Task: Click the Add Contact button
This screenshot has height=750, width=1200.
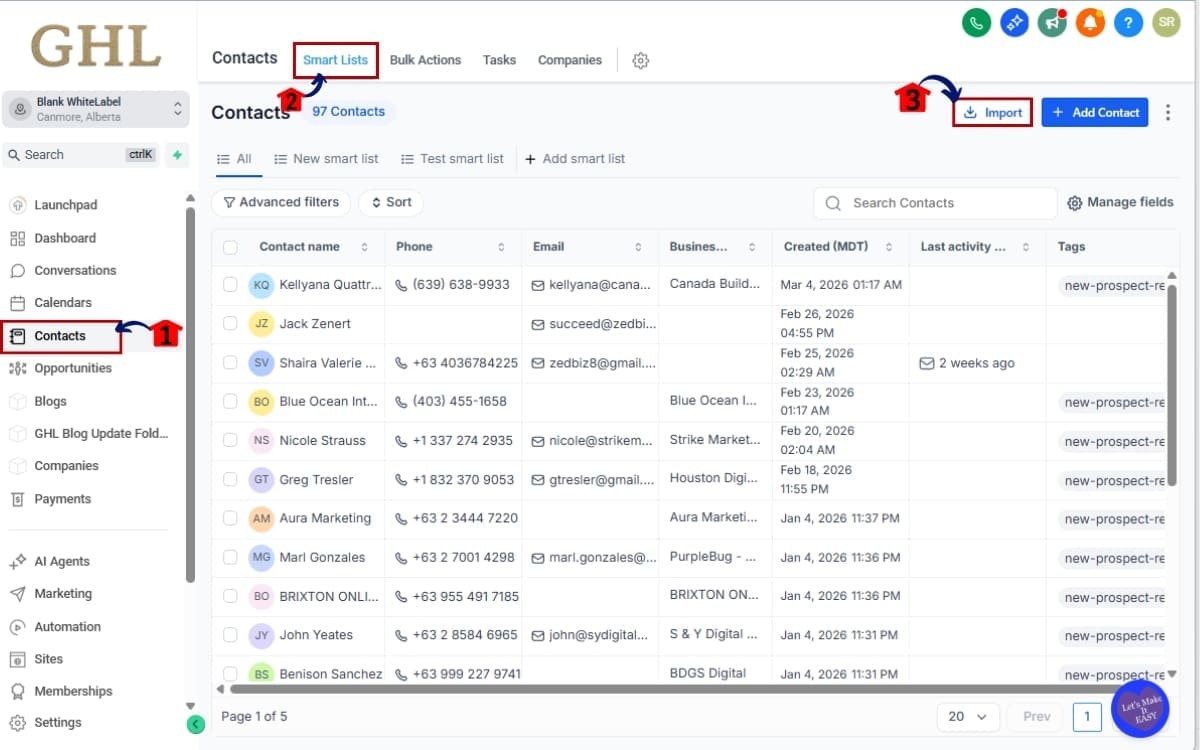Action: coord(1094,112)
